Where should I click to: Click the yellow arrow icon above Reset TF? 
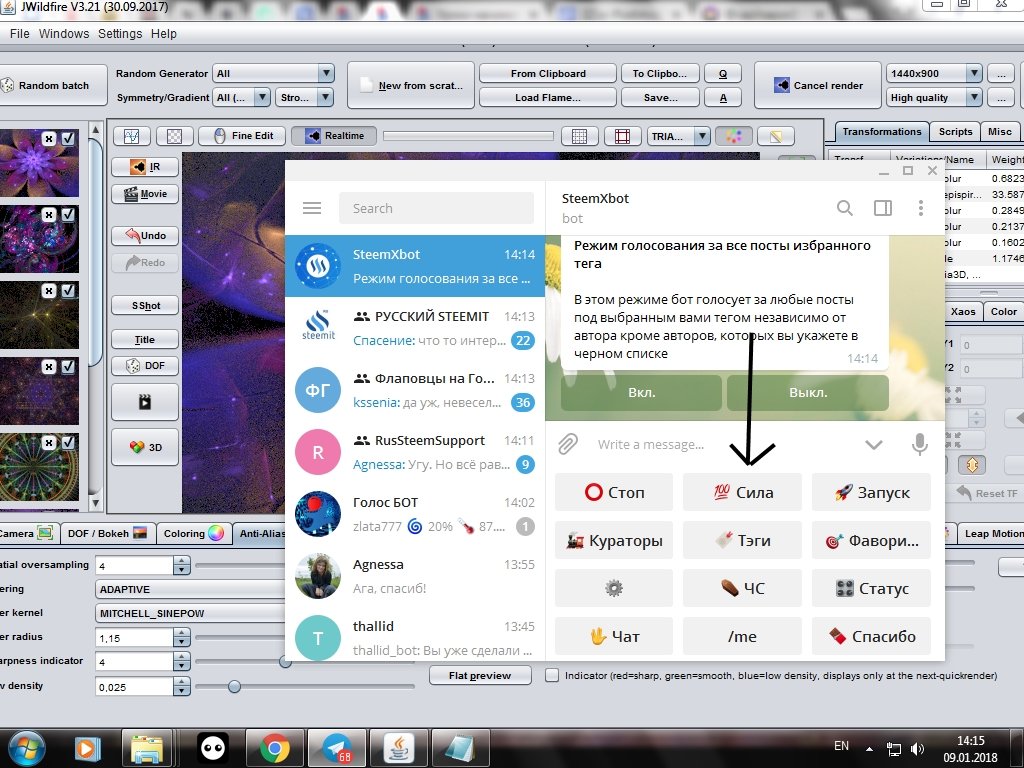click(x=972, y=465)
